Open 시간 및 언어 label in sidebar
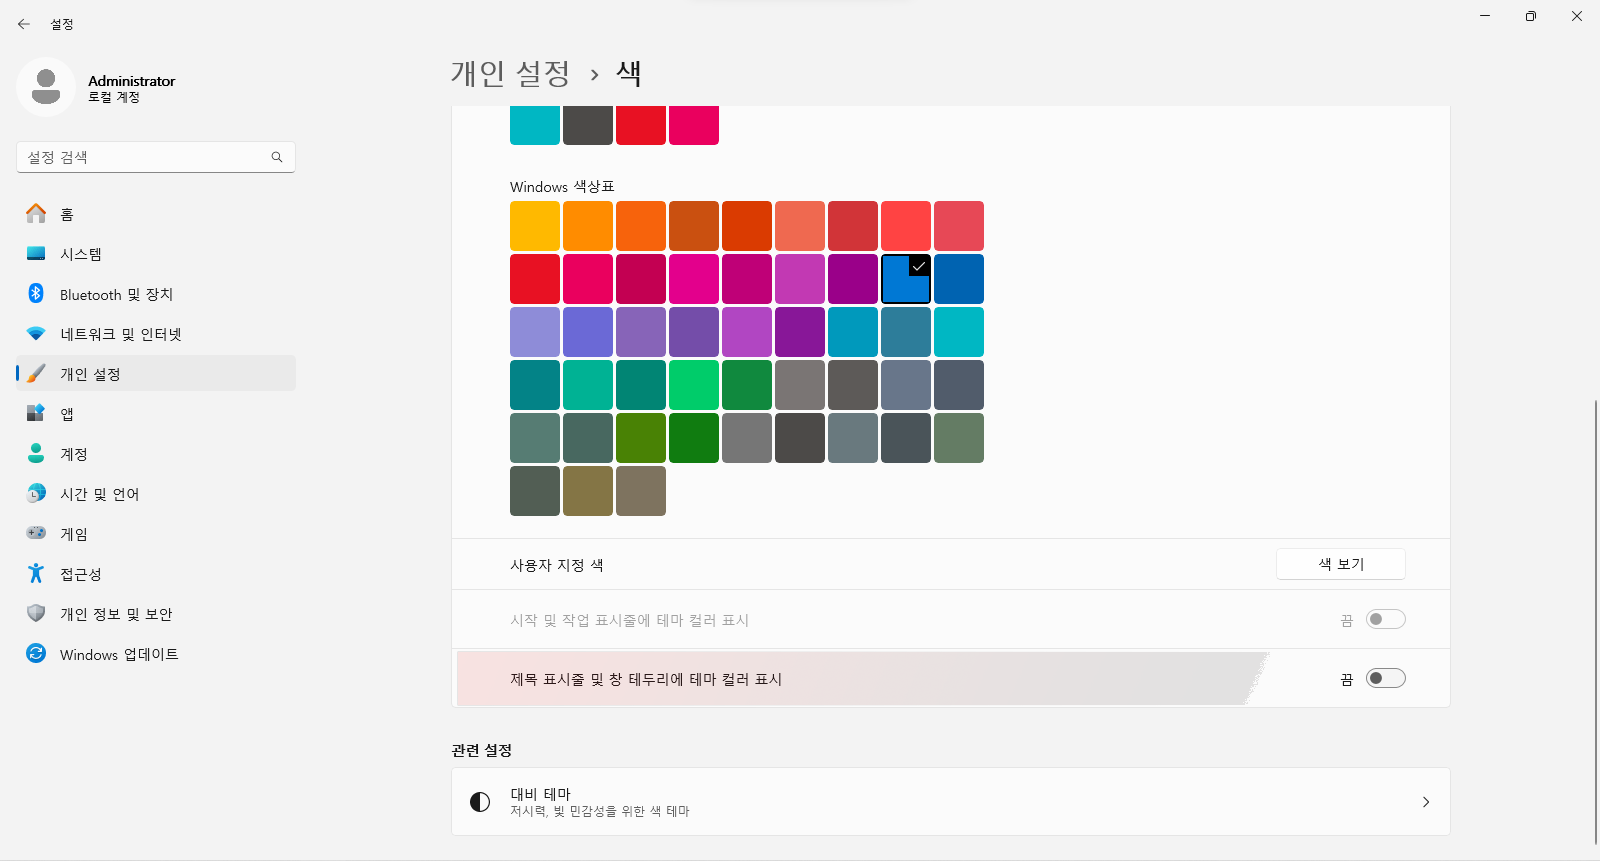This screenshot has width=1600, height=861. [100, 494]
